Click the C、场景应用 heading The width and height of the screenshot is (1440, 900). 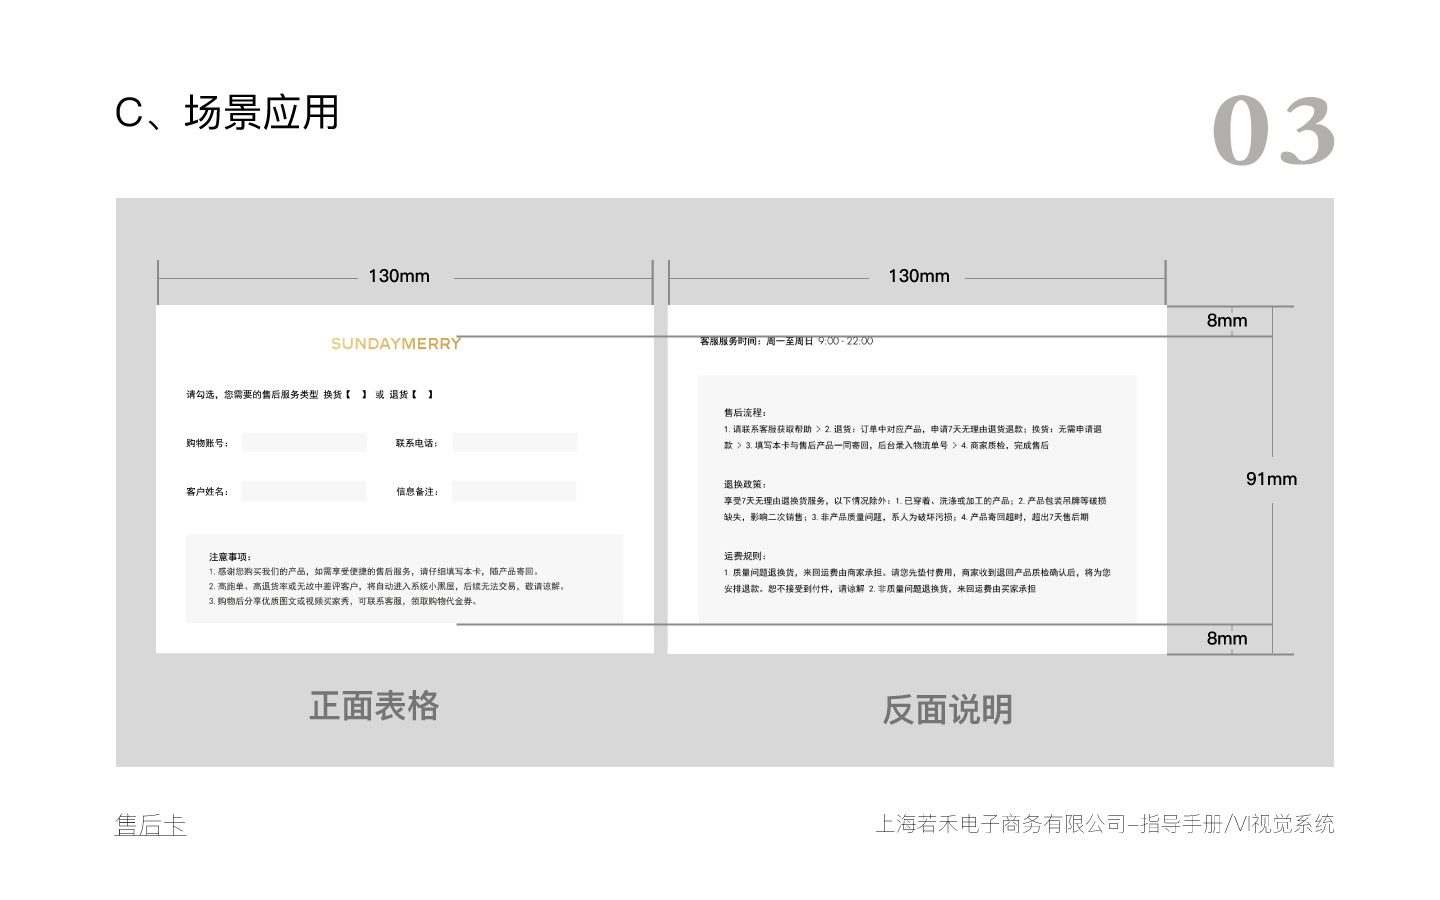pyautogui.click(x=227, y=113)
